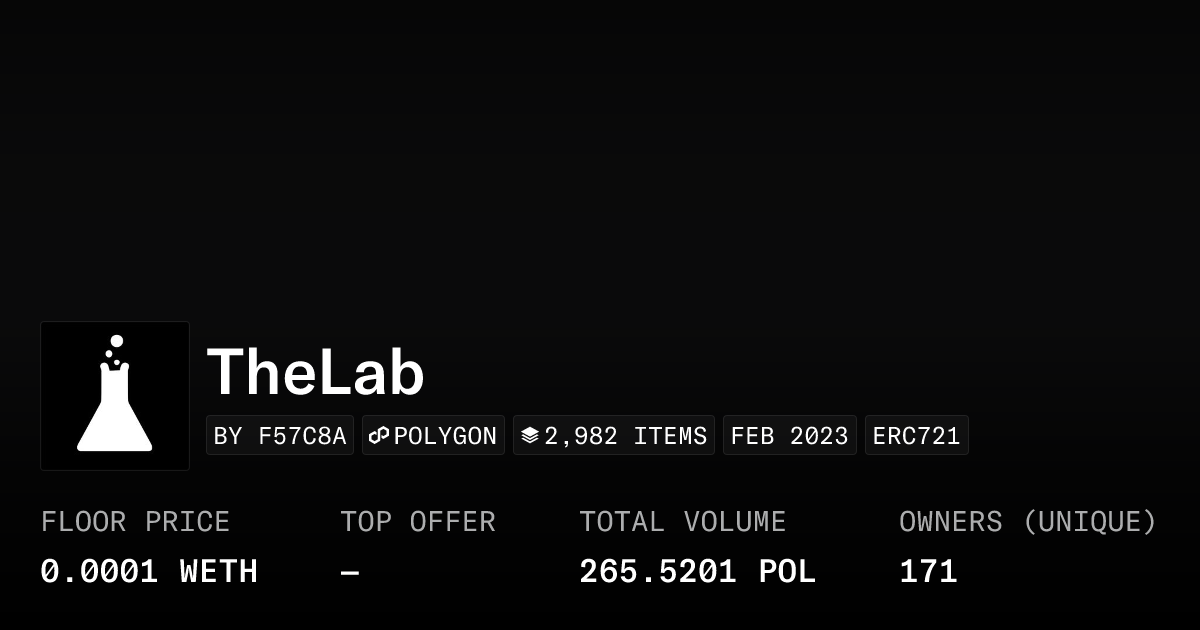Click the dash under TOP OFFER
The height and width of the screenshot is (630, 1200).
[x=350, y=572]
